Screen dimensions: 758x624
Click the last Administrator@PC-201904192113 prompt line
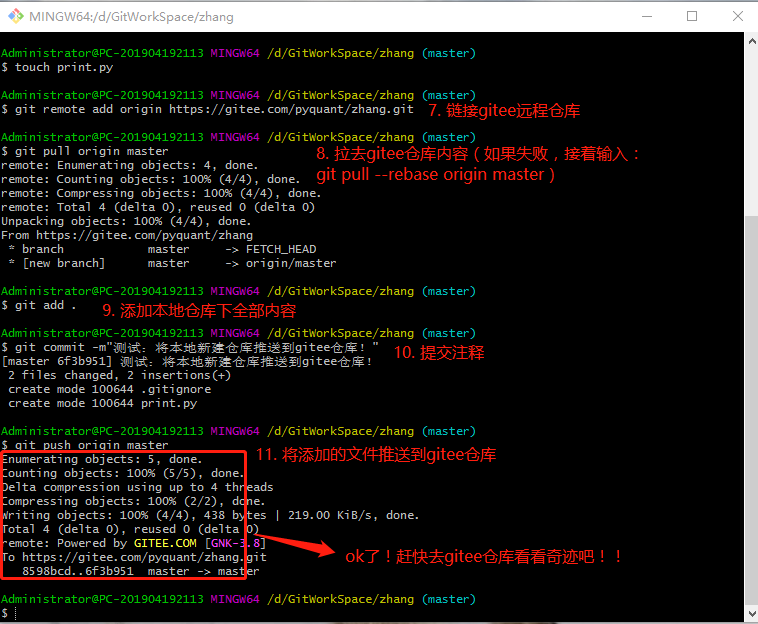click(238, 599)
